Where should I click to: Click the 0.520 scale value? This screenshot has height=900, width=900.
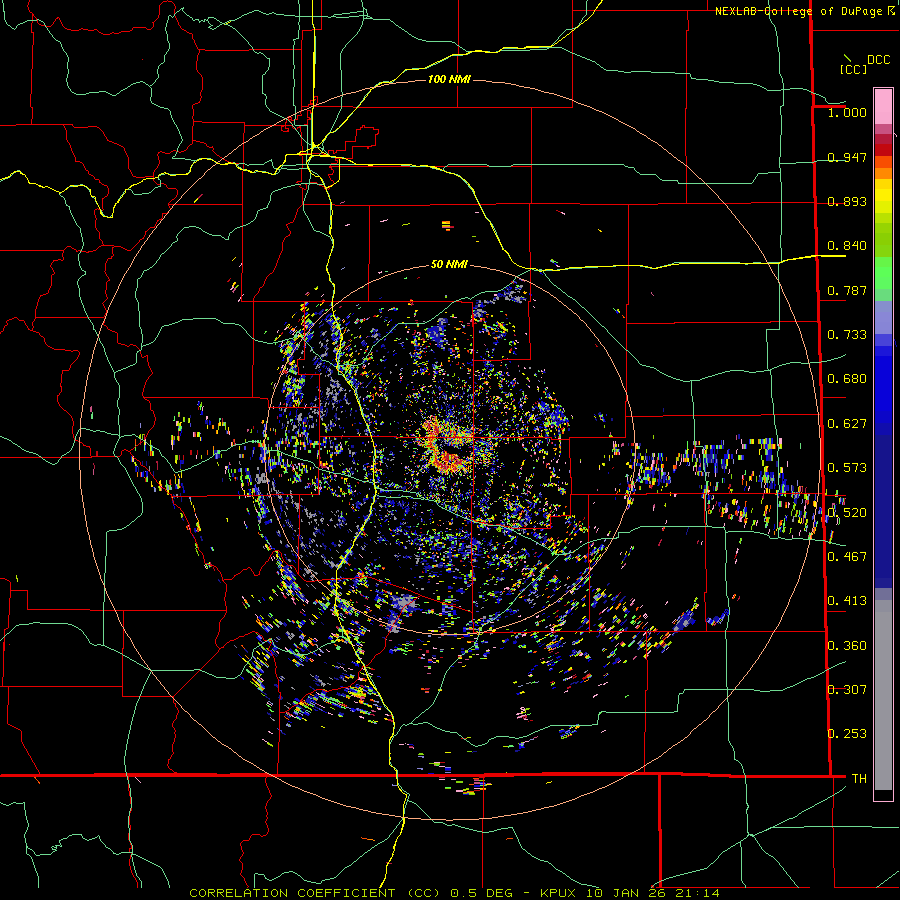[x=847, y=513]
